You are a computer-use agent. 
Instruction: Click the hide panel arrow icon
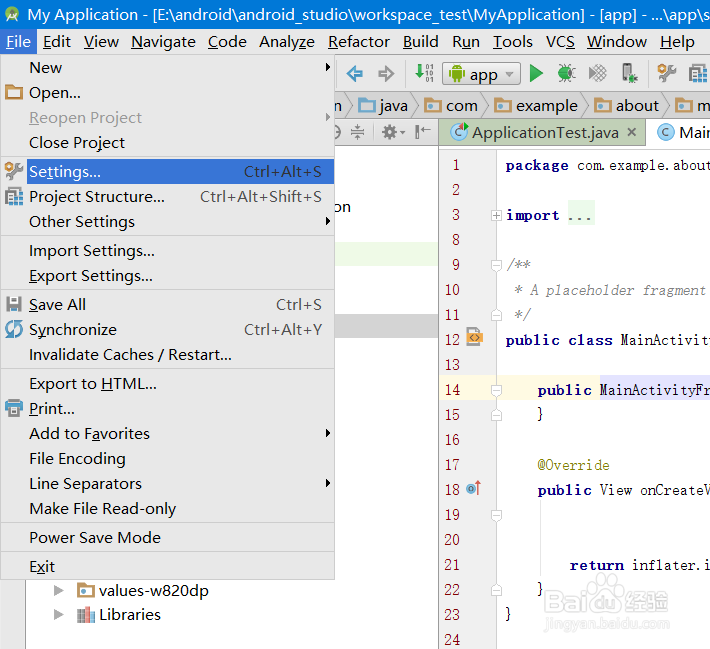pos(422,132)
